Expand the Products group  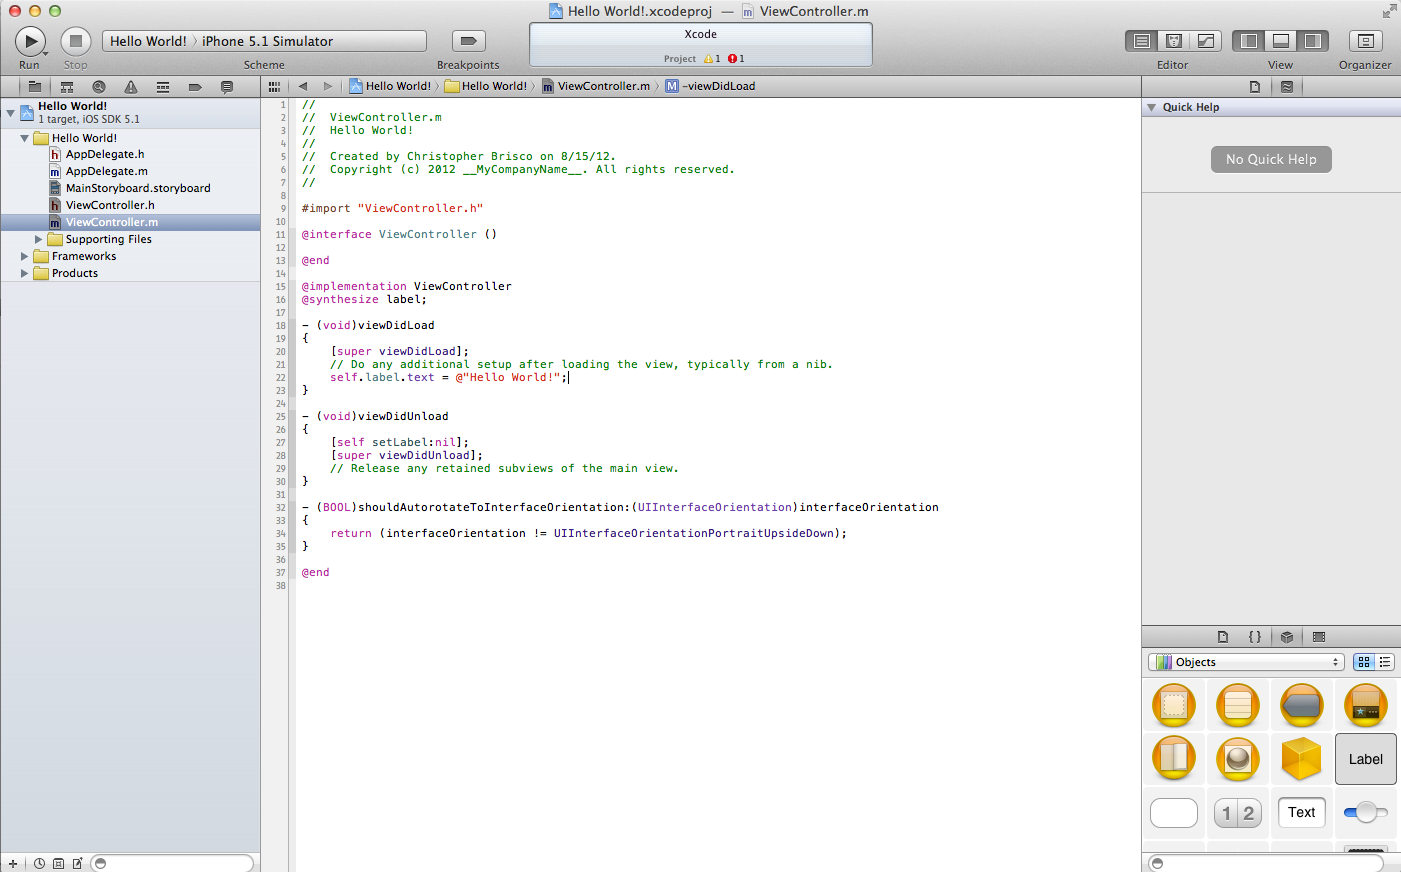[25, 273]
